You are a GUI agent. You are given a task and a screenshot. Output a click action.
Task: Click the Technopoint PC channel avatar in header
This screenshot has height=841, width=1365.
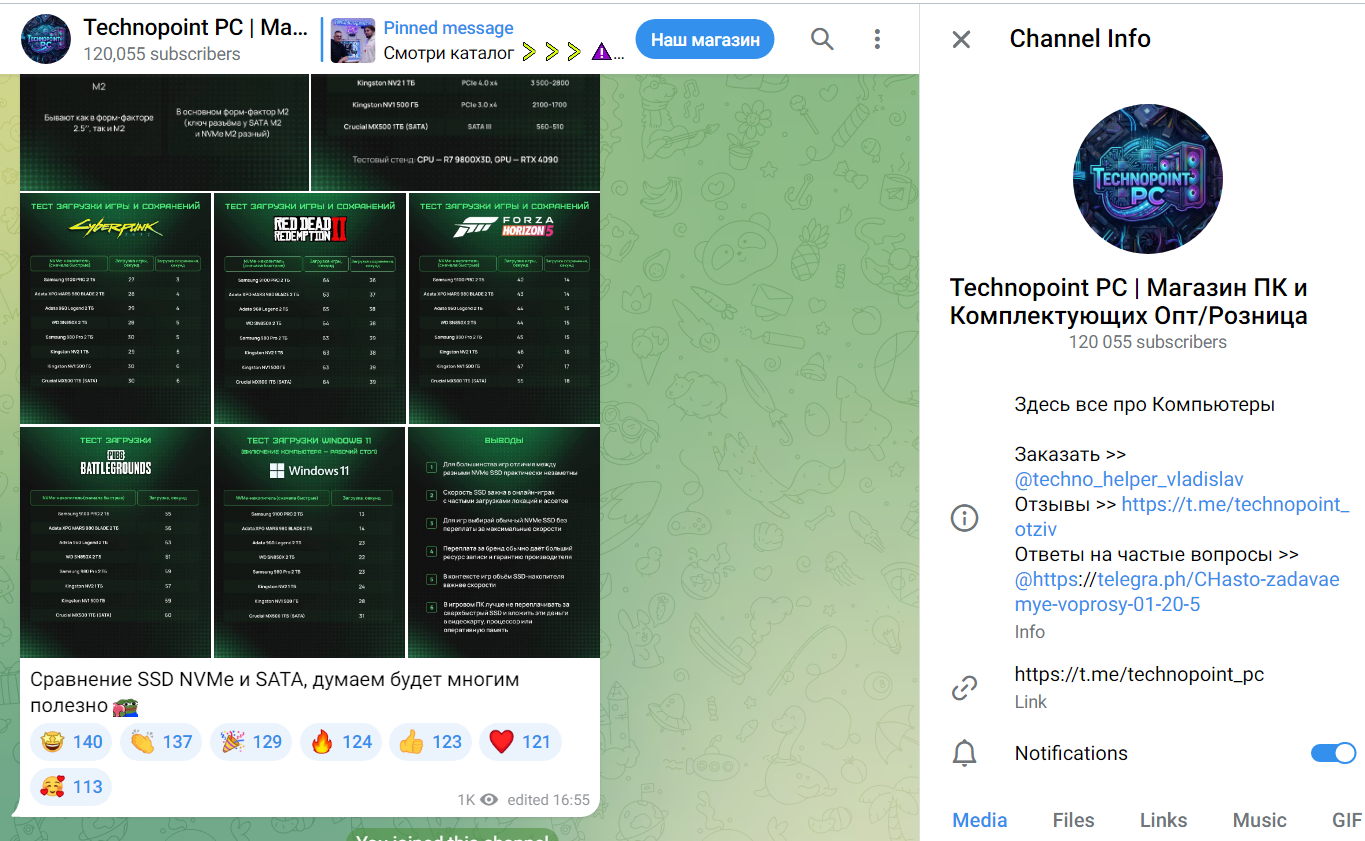[46, 39]
